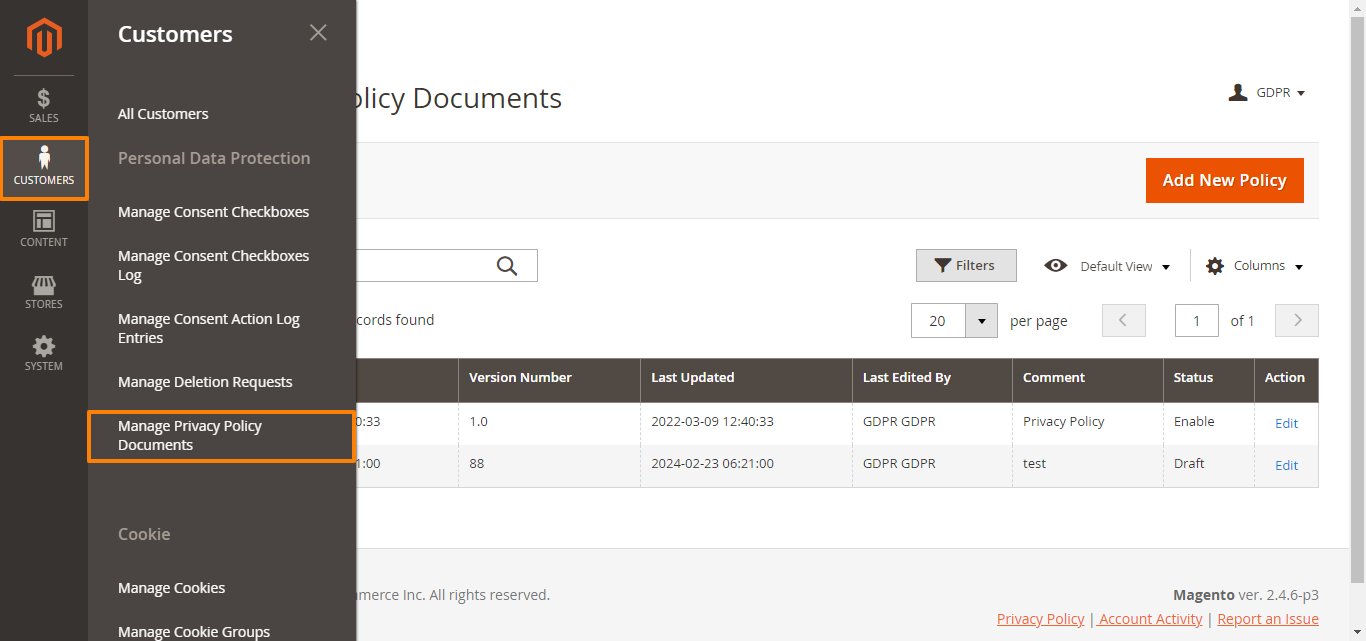Click the per page value field showing 20
This screenshot has height=641, width=1366.
pos(938,320)
